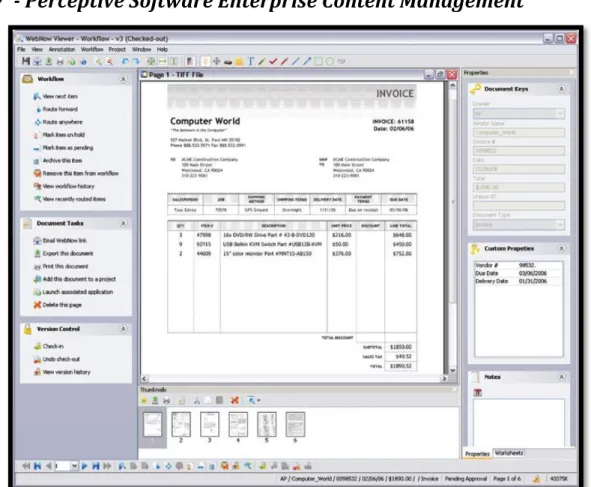
Task: Jump to first page icon in bottom toolbar
Action: [37, 466]
